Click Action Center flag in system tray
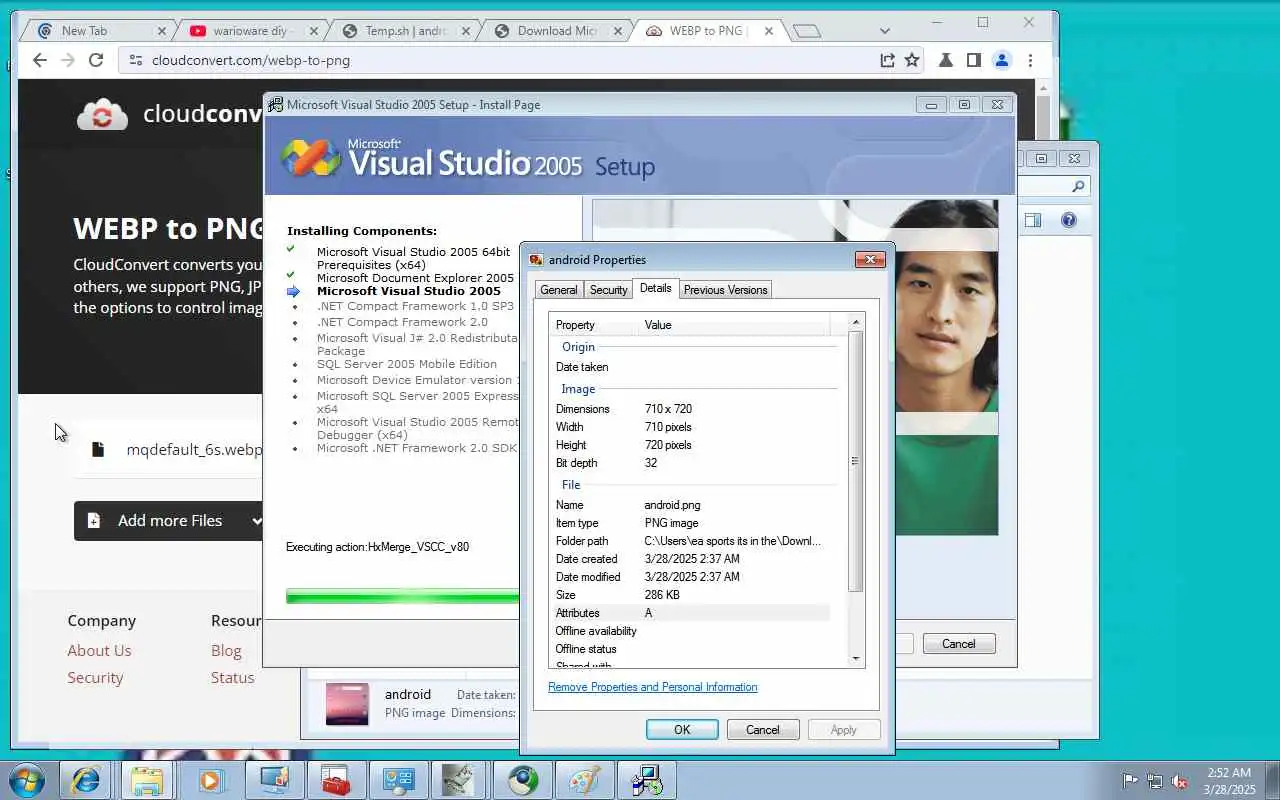1280x800 pixels. tap(1130, 781)
